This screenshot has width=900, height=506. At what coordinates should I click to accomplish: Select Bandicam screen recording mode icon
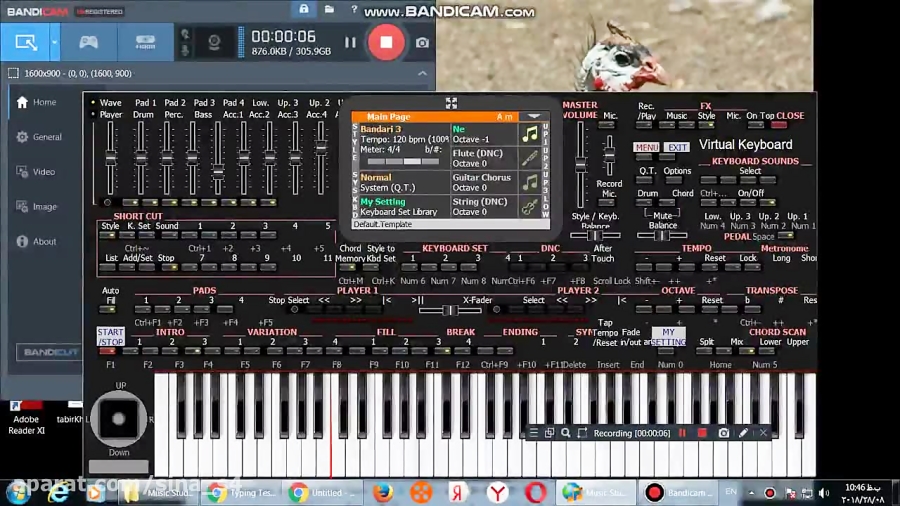click(x=26, y=42)
